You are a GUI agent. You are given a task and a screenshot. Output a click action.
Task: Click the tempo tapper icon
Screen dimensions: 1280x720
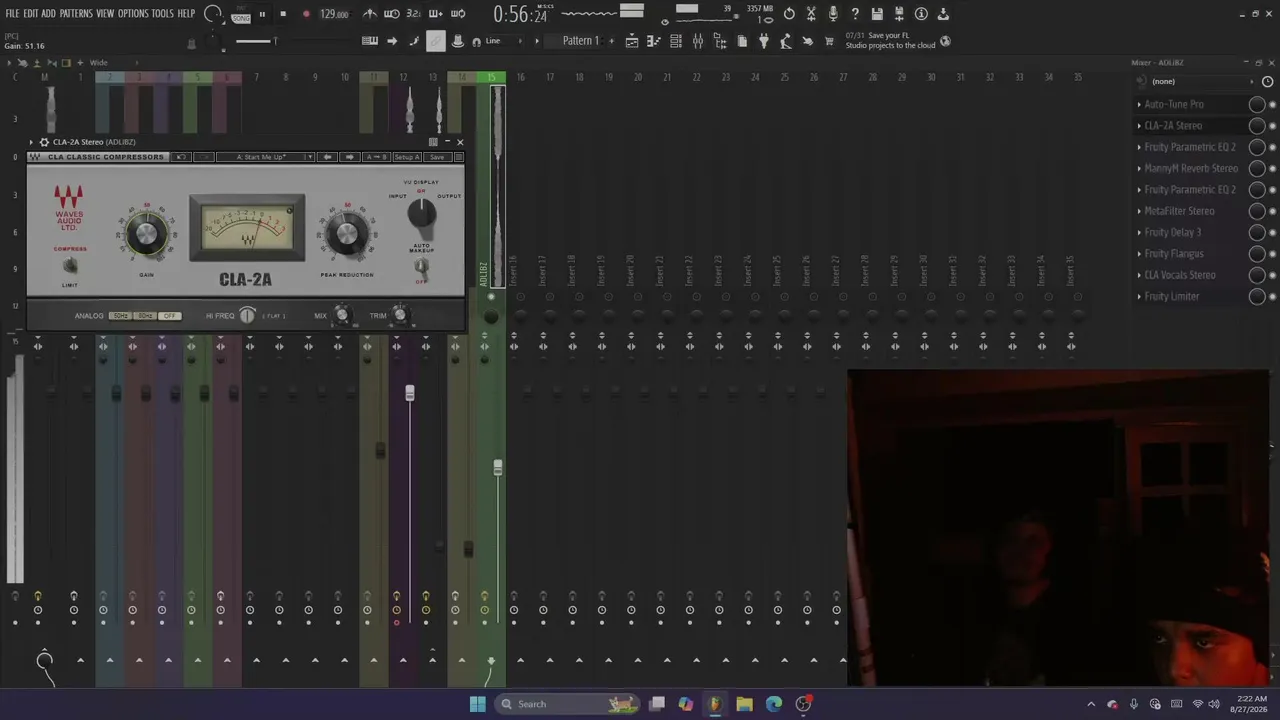click(786, 41)
